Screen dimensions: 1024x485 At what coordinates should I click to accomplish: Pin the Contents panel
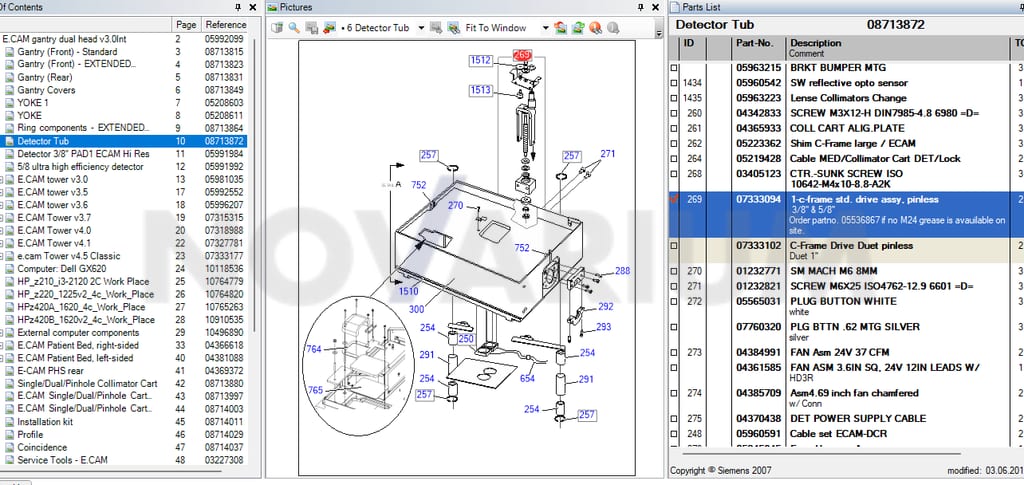[x=238, y=7]
